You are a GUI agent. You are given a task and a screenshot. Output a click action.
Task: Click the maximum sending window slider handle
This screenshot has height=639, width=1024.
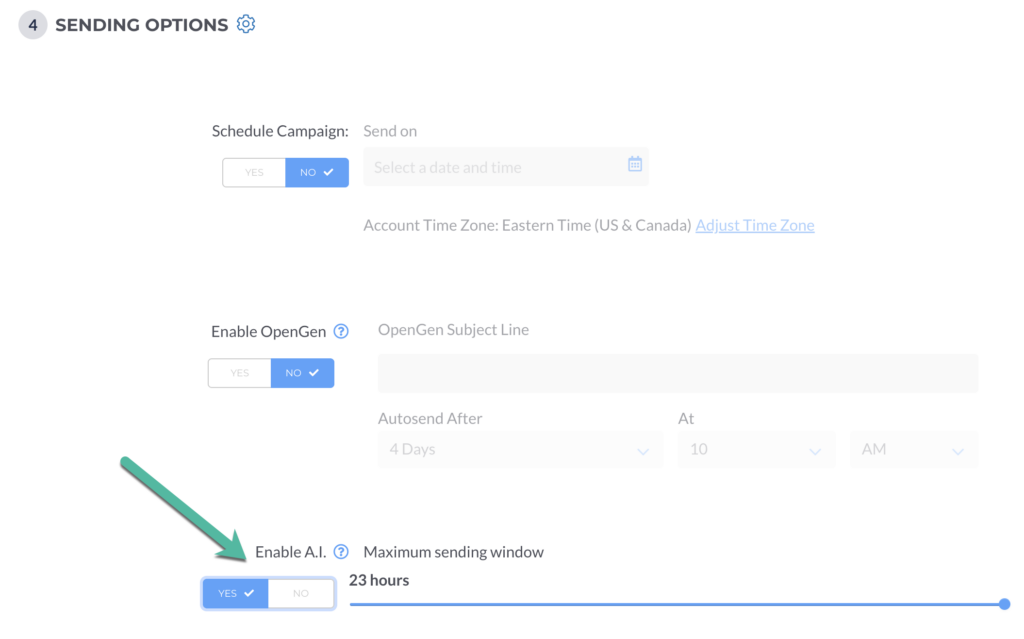pyautogui.click(x=1004, y=604)
